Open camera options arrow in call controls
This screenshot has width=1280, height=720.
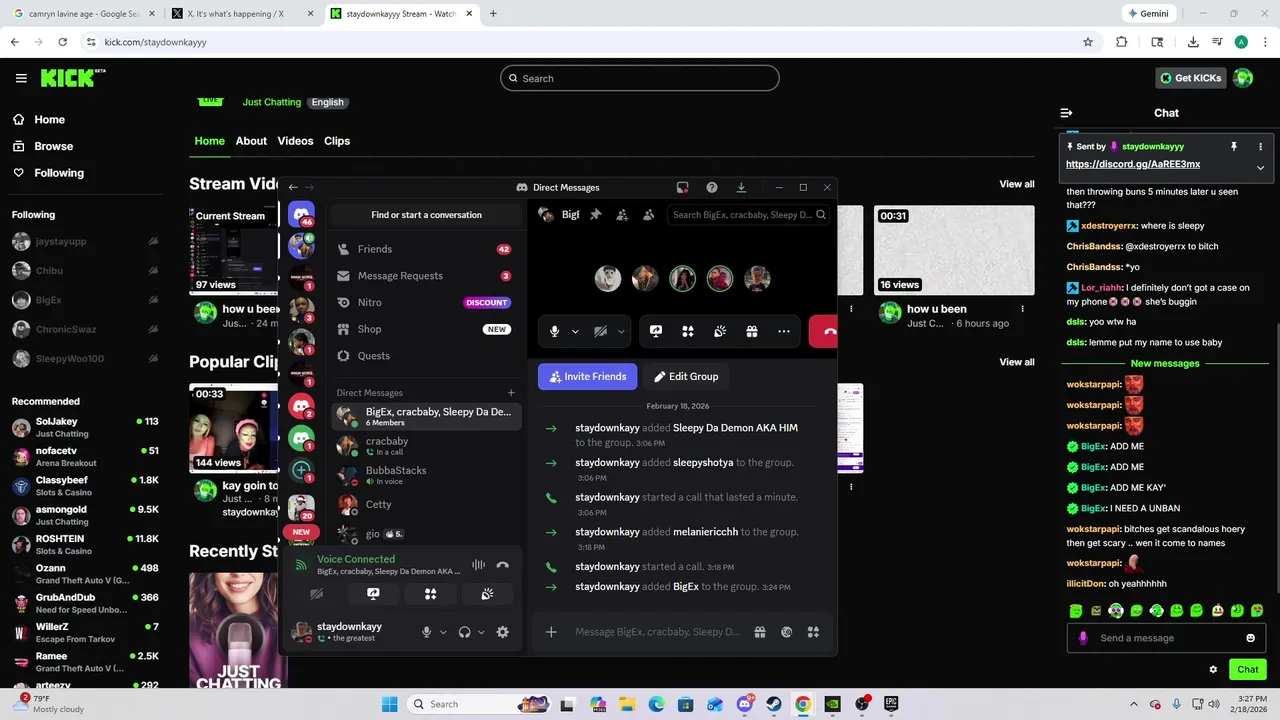(x=621, y=331)
